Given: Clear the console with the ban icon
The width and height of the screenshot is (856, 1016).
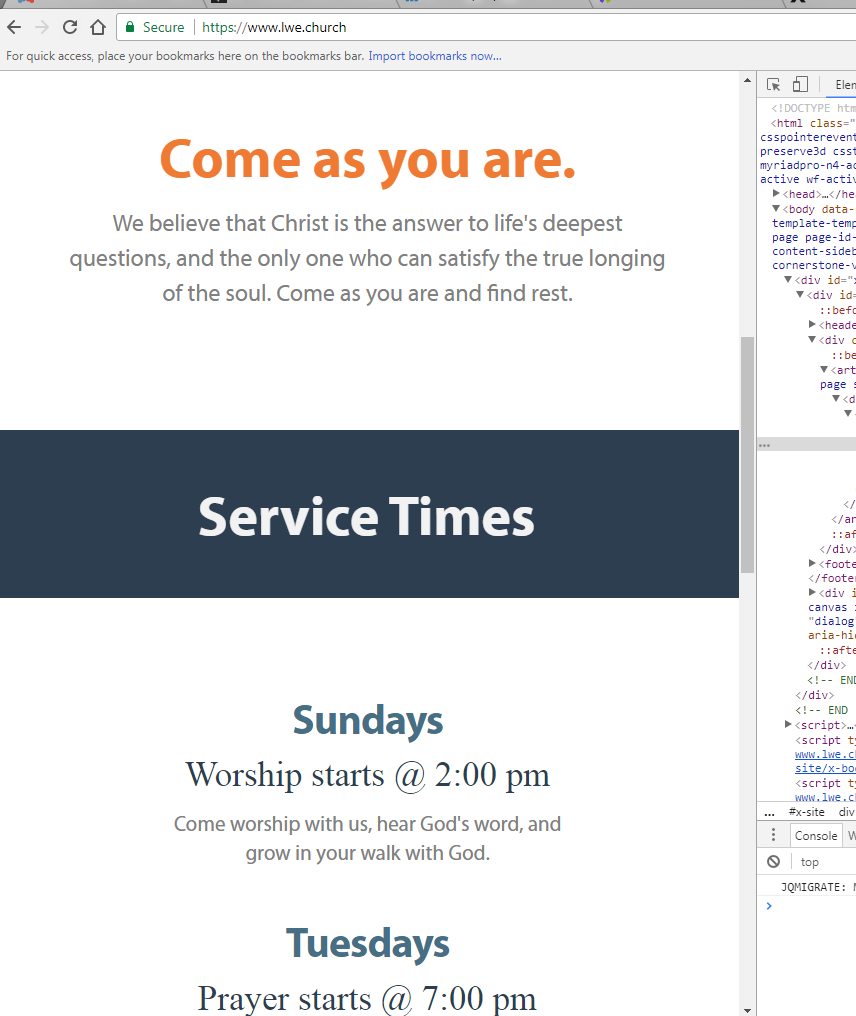Looking at the screenshot, I should (773, 861).
